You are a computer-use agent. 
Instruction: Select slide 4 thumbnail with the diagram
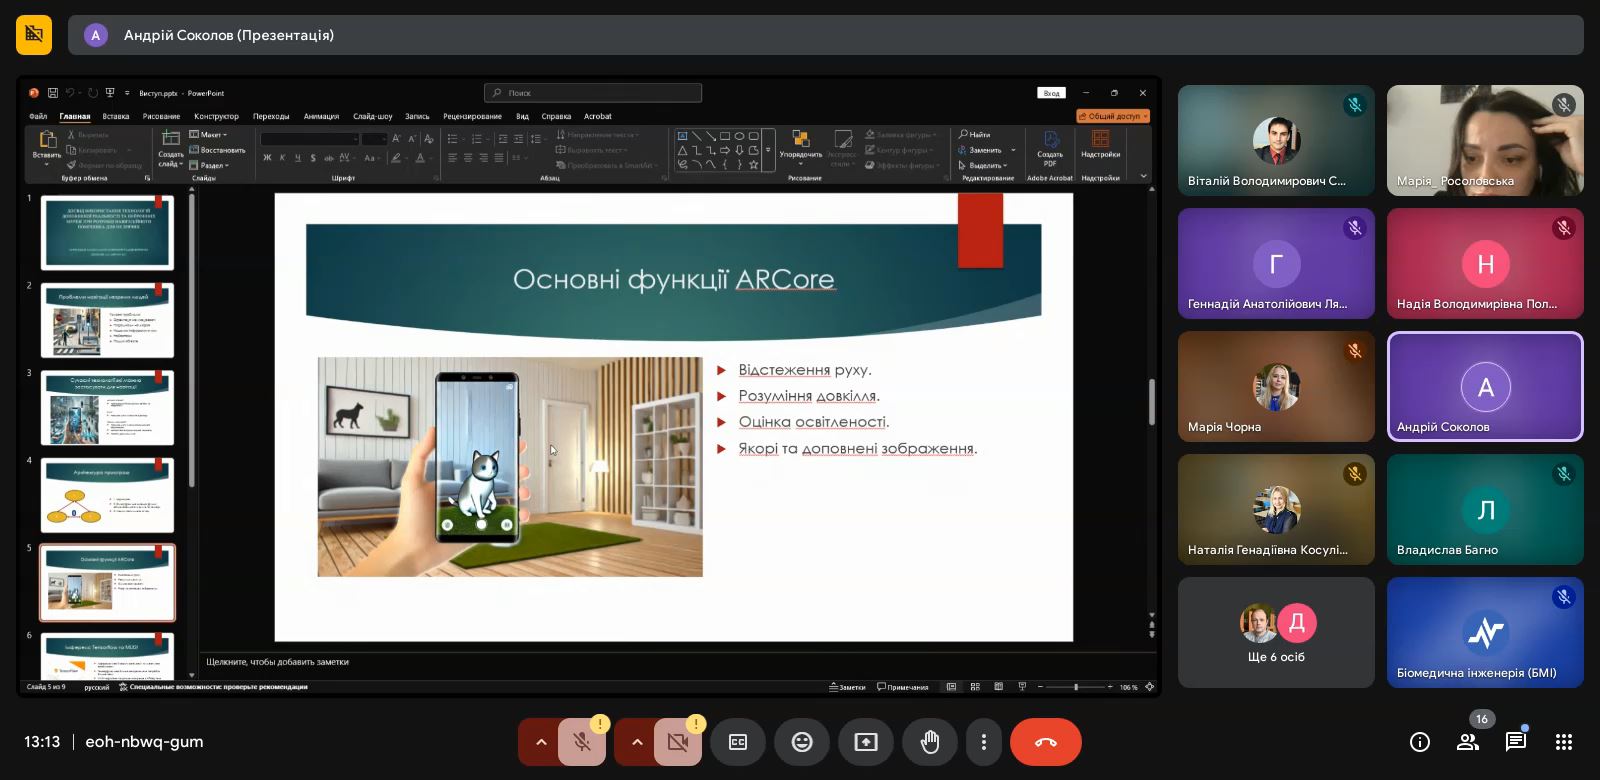107,495
